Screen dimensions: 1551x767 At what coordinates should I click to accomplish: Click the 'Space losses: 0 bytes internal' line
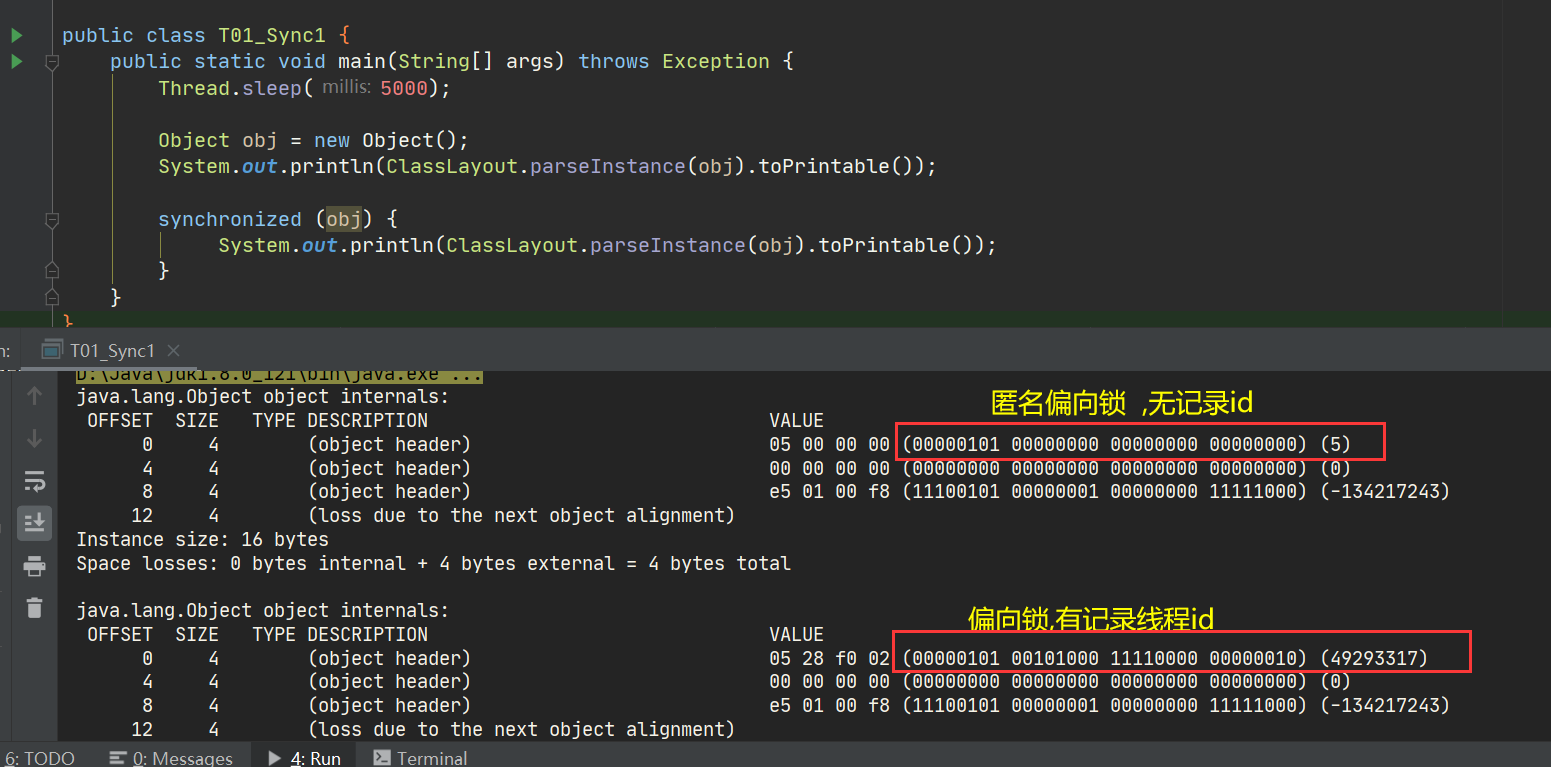coord(434,563)
